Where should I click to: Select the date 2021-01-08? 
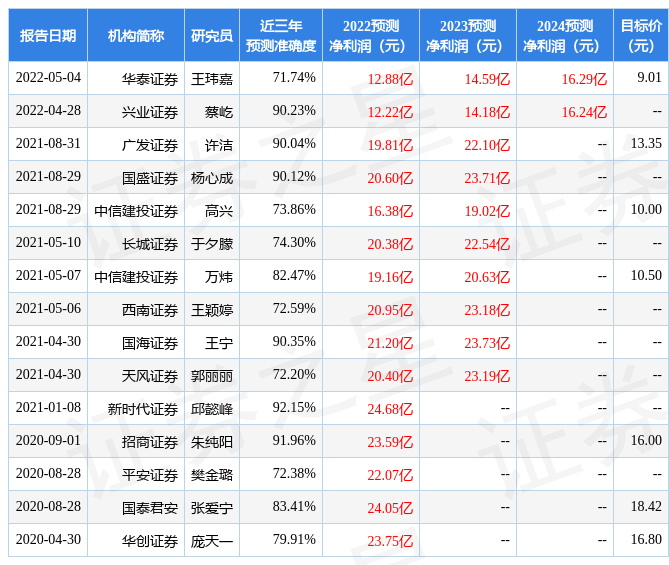point(48,408)
